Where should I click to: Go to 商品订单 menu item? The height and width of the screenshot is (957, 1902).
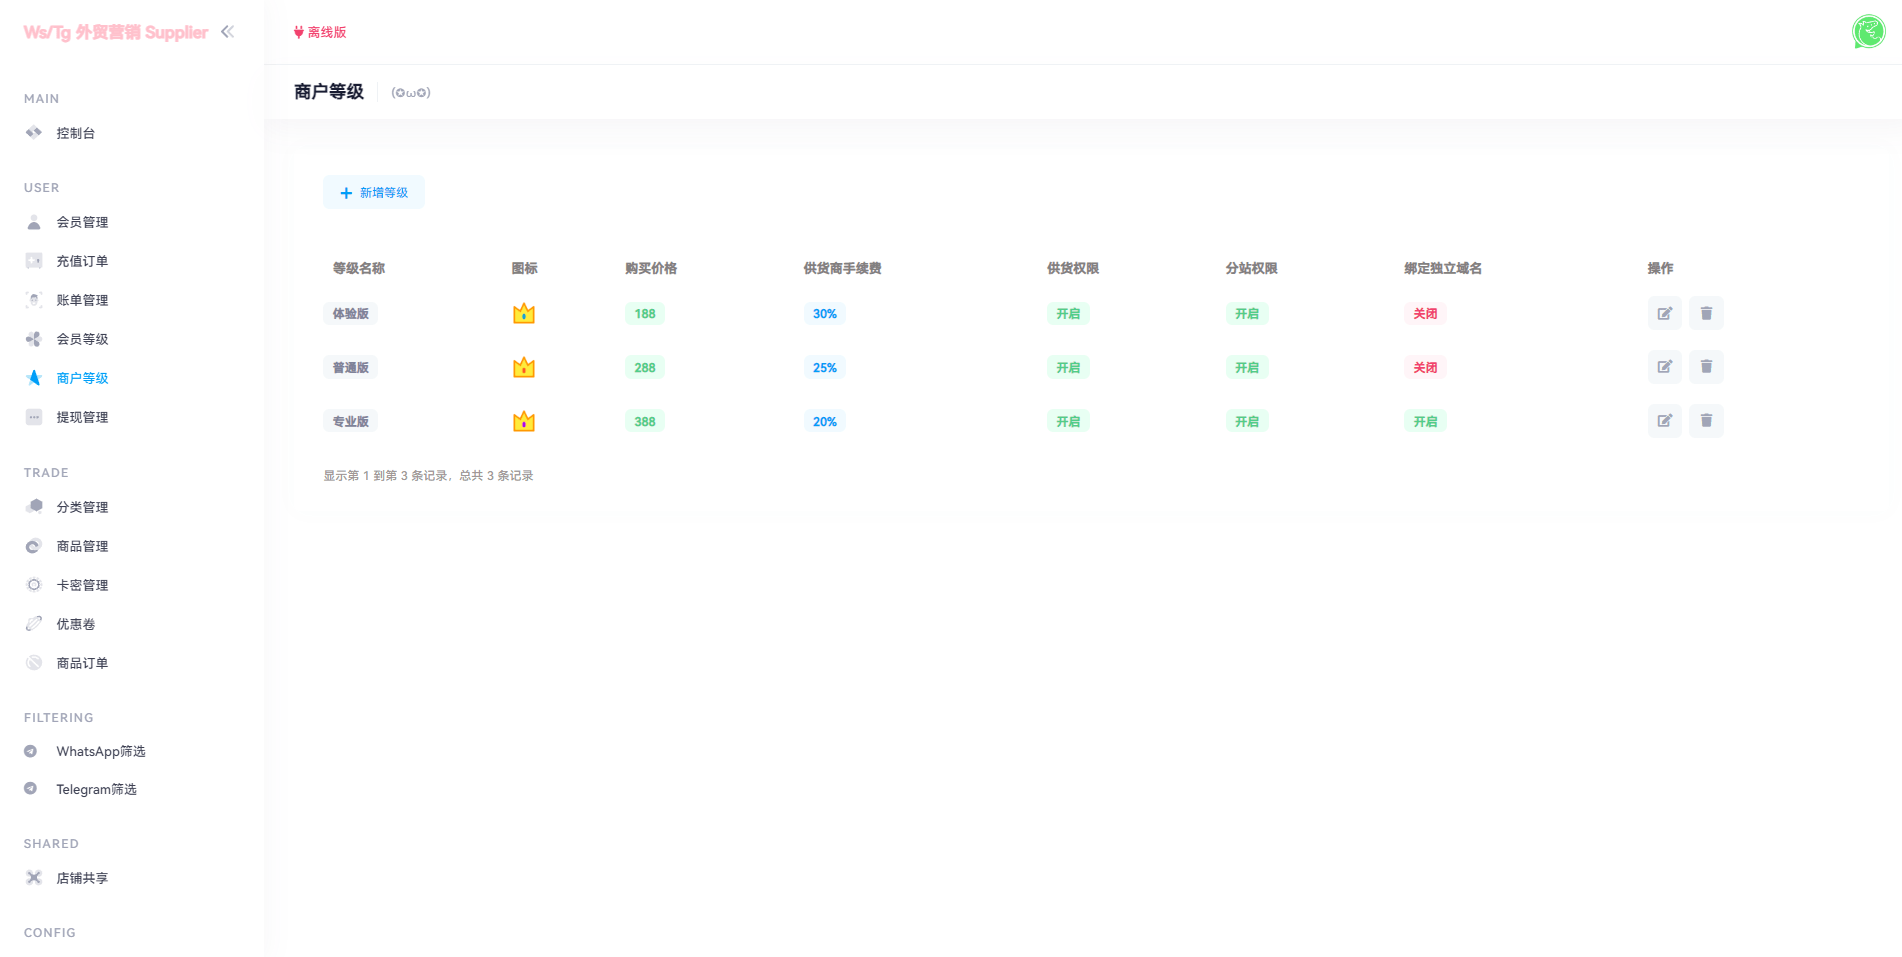tap(82, 663)
